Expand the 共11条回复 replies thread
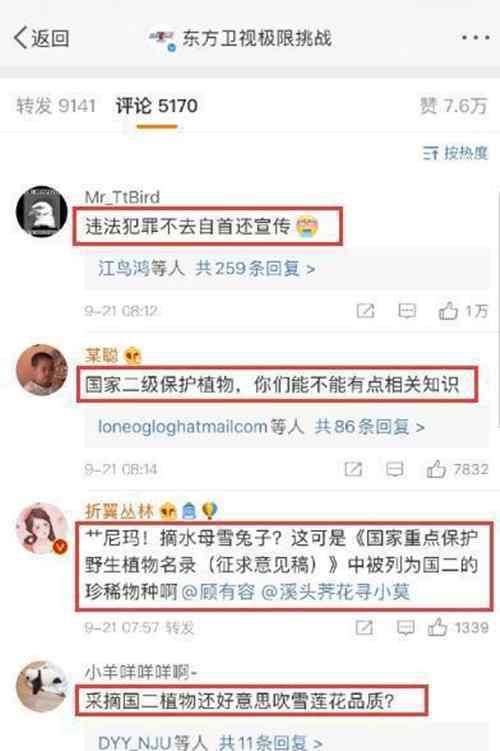 pyautogui.click(x=270, y=742)
